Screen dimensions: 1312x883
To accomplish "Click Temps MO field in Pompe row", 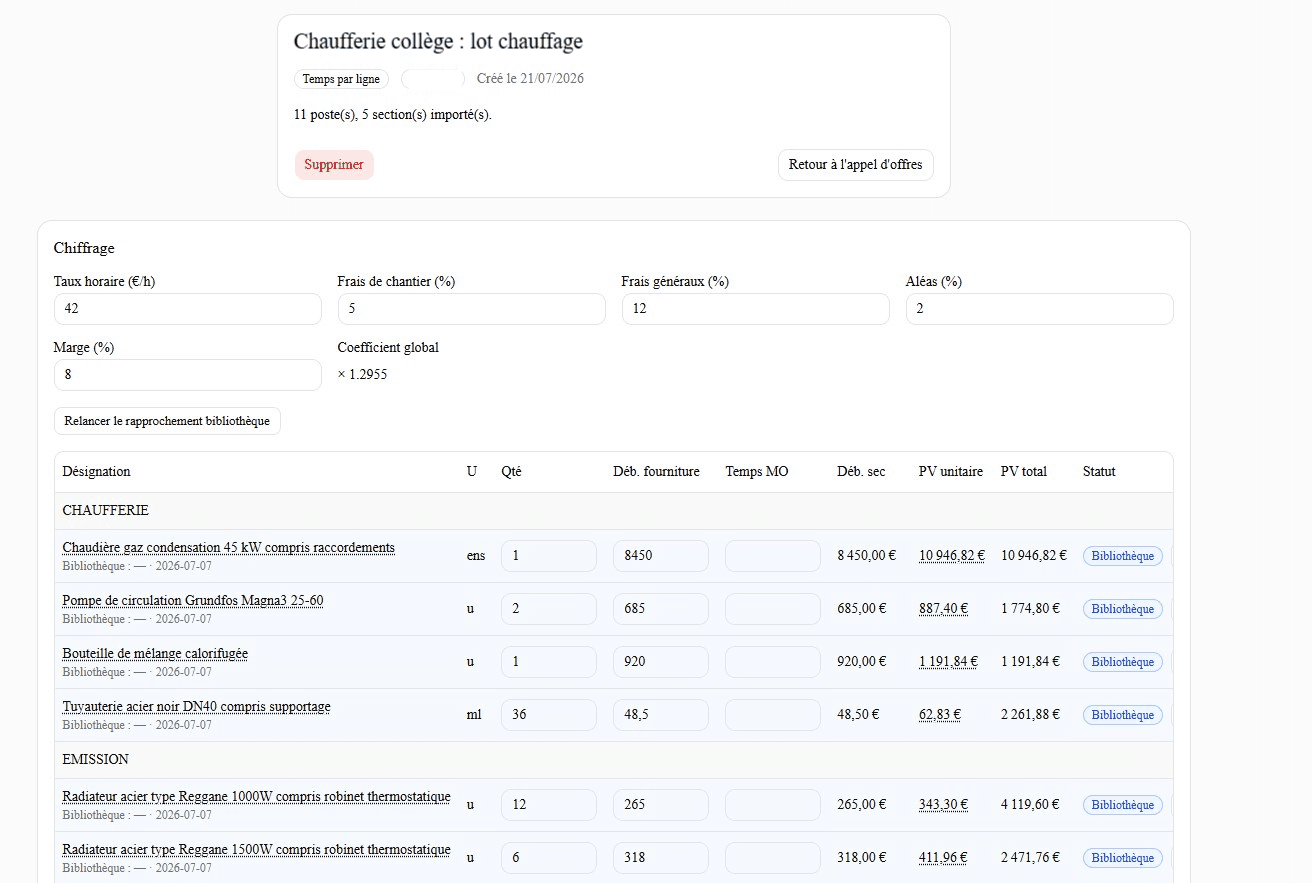I will pyautogui.click(x=773, y=609).
